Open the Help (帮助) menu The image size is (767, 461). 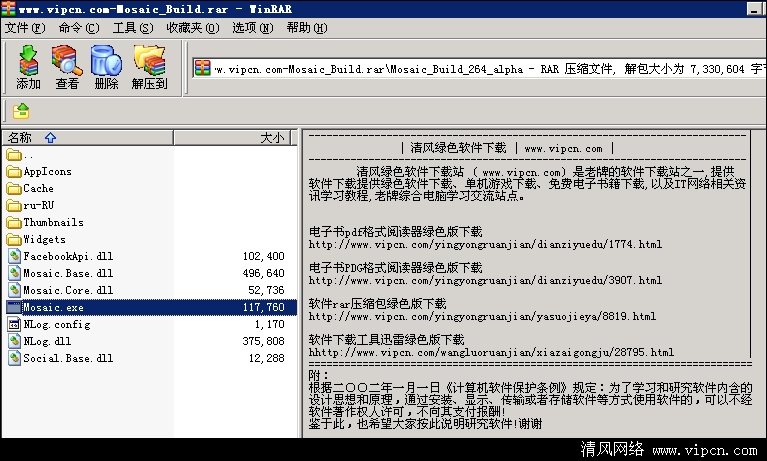307,28
